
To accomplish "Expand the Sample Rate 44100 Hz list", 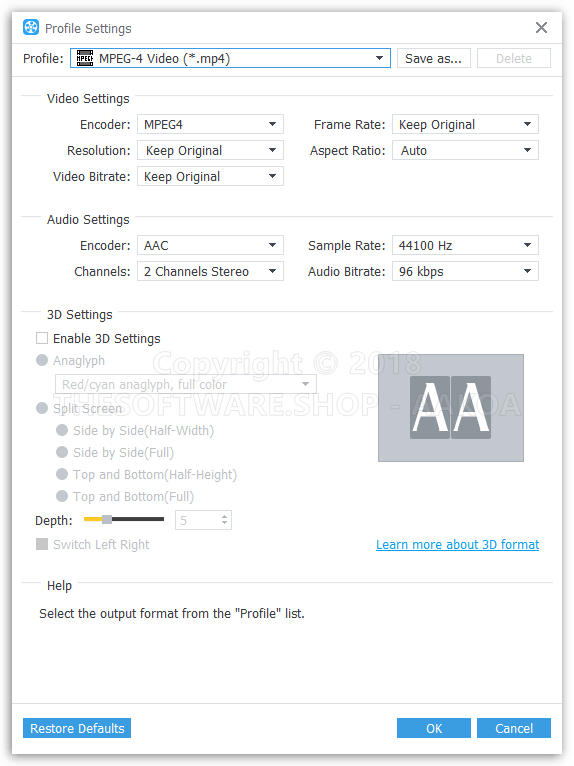I will [465, 245].
